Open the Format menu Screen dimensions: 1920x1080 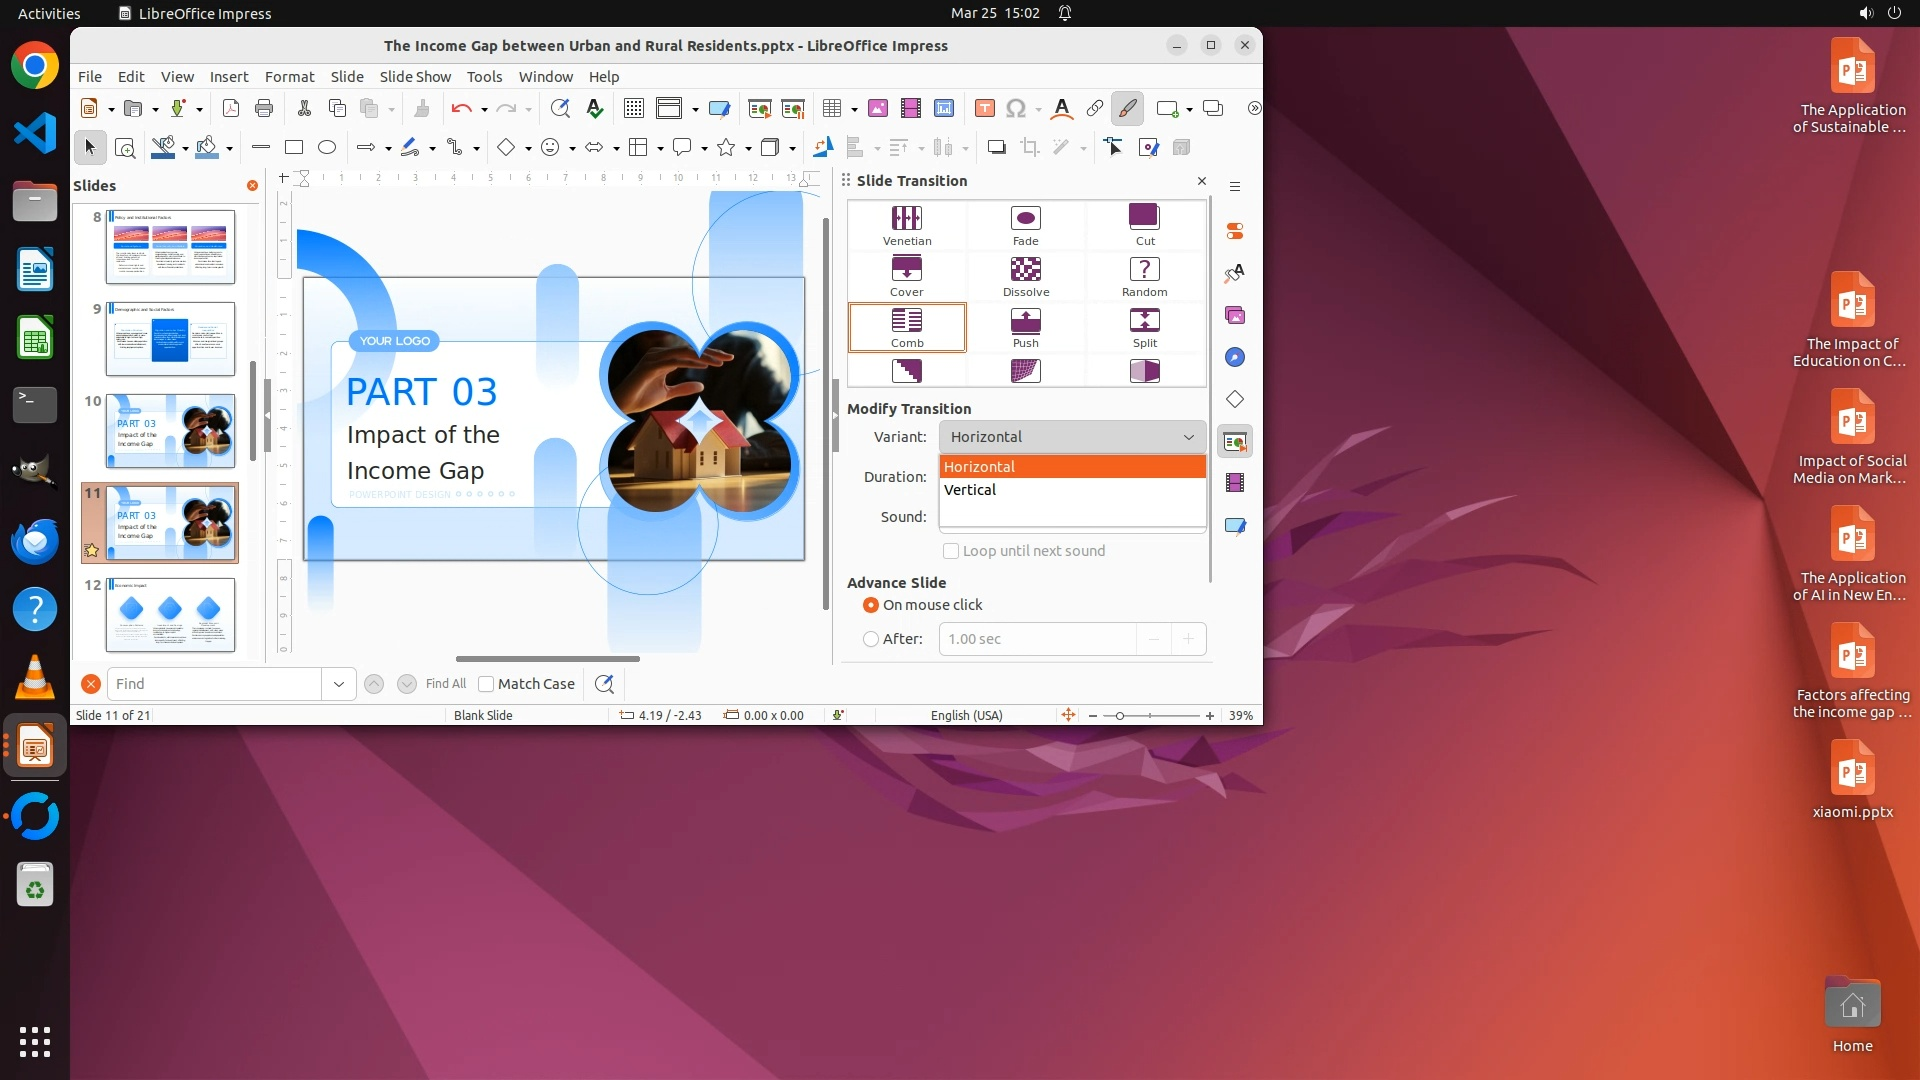pyautogui.click(x=289, y=77)
